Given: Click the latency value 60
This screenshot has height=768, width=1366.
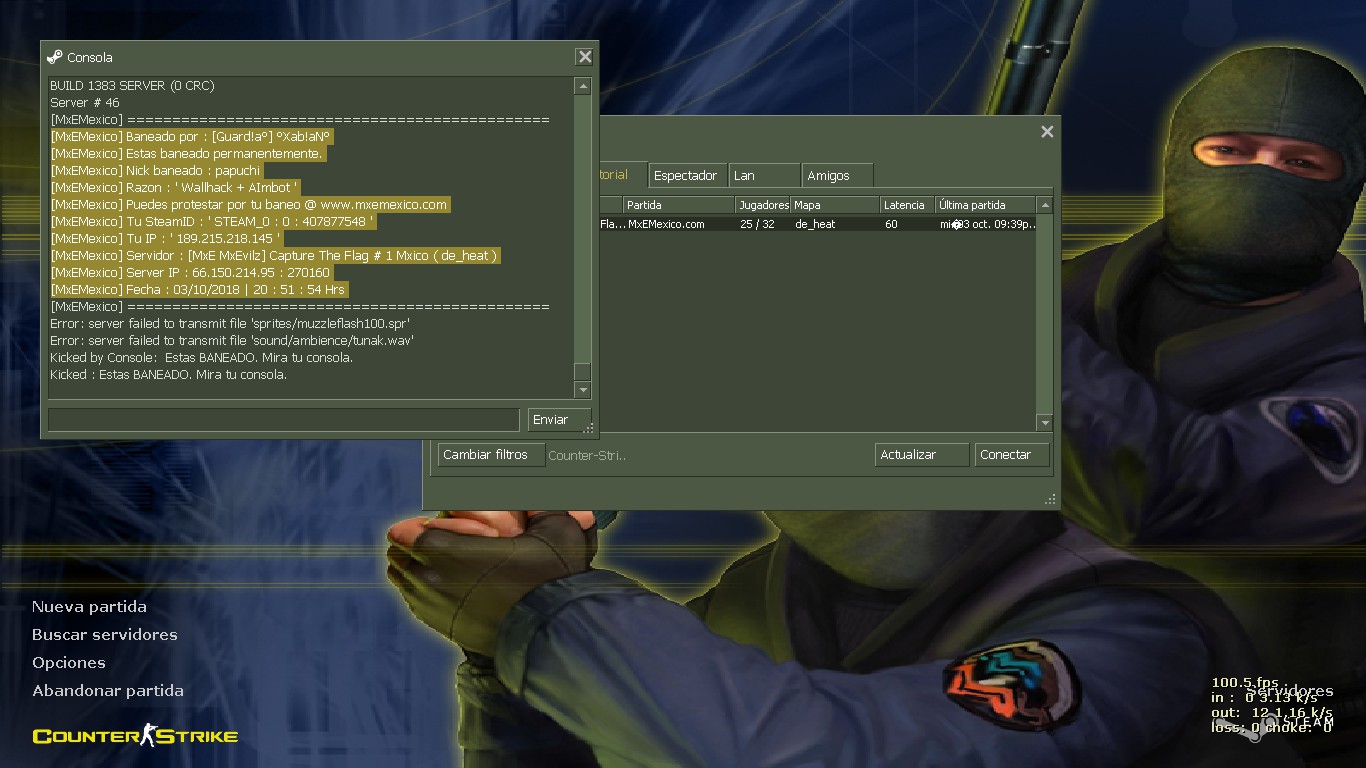Looking at the screenshot, I should (x=891, y=224).
